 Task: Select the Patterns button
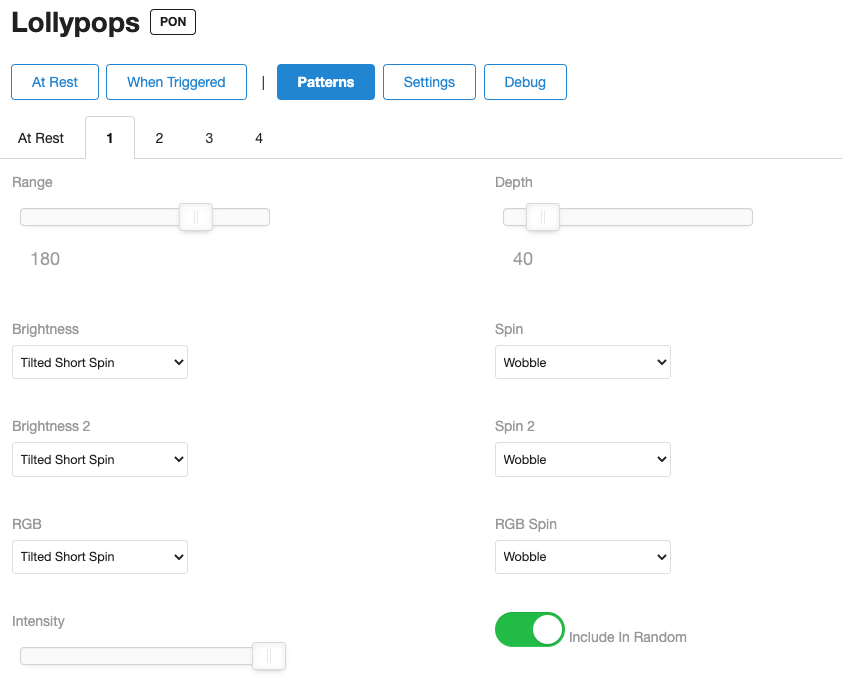tap(326, 82)
